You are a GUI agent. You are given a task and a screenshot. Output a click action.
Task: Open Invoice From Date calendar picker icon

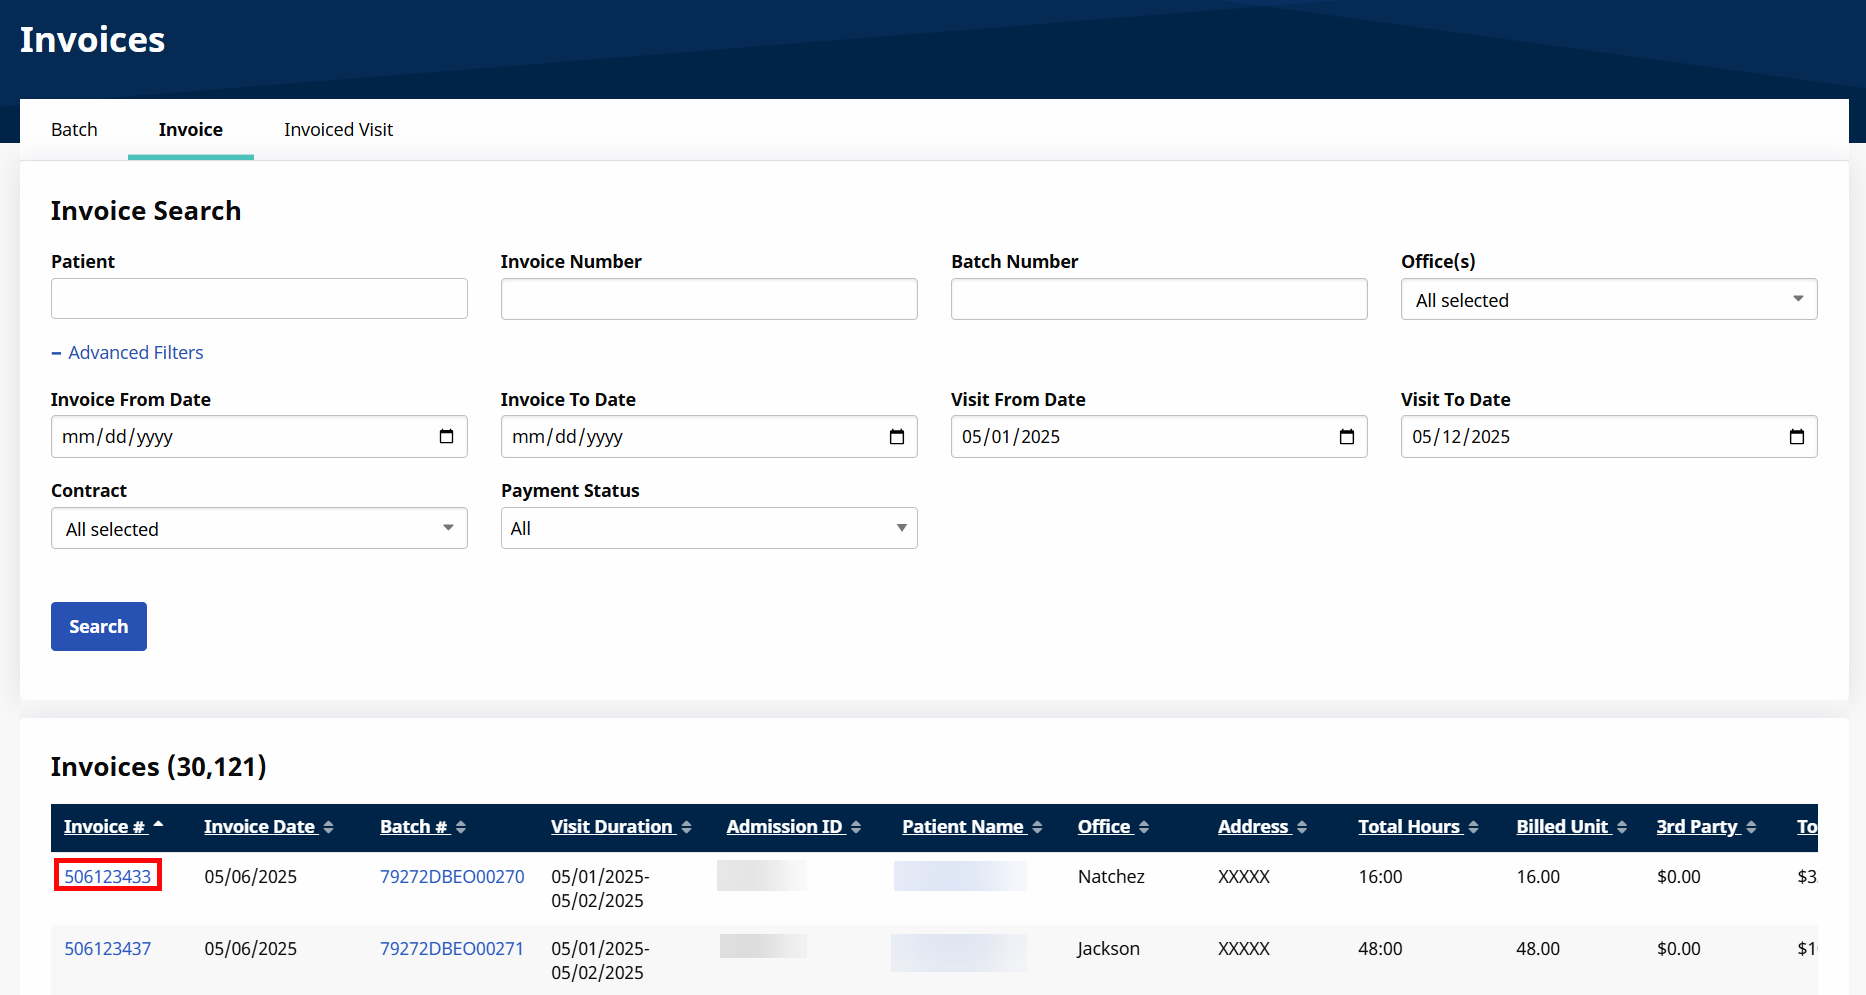[446, 437]
